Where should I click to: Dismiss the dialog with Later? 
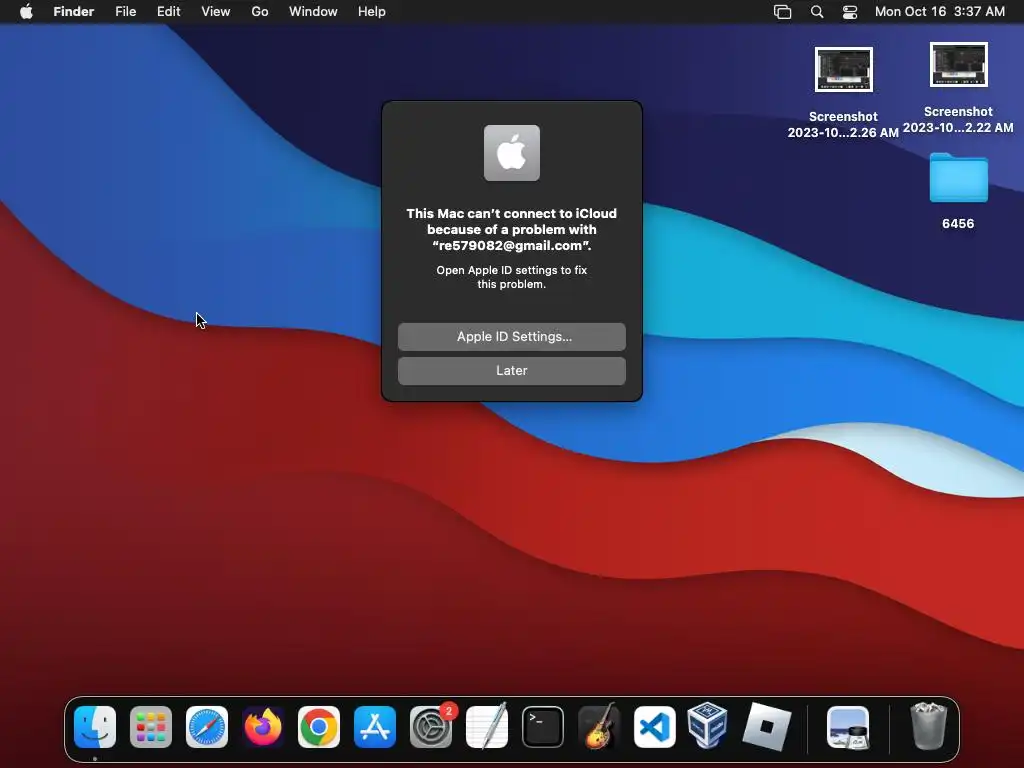[x=512, y=370]
